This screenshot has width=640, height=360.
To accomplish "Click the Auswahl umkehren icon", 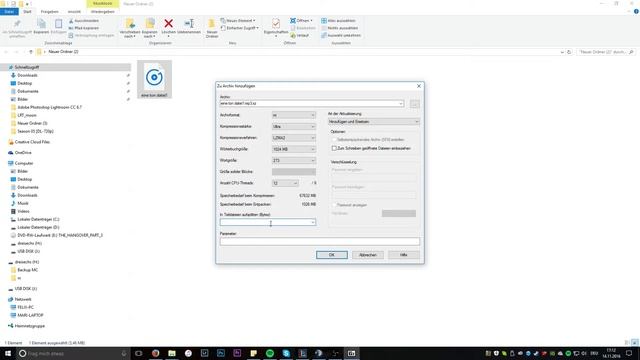I will coord(324,36).
